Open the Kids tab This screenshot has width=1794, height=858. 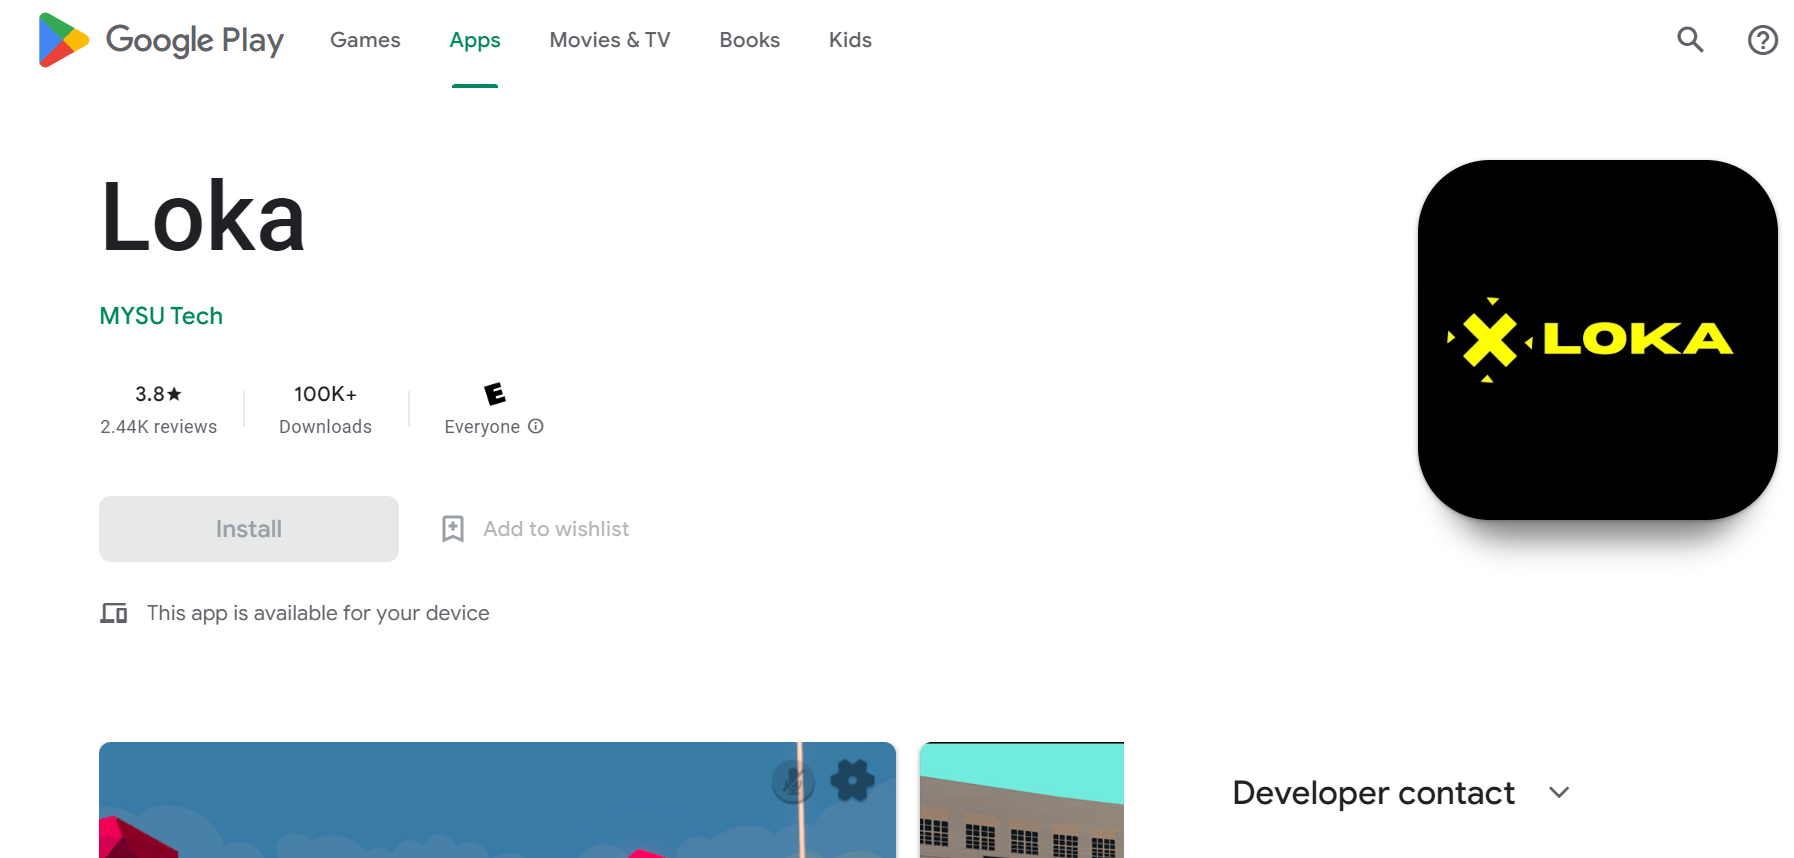850,40
